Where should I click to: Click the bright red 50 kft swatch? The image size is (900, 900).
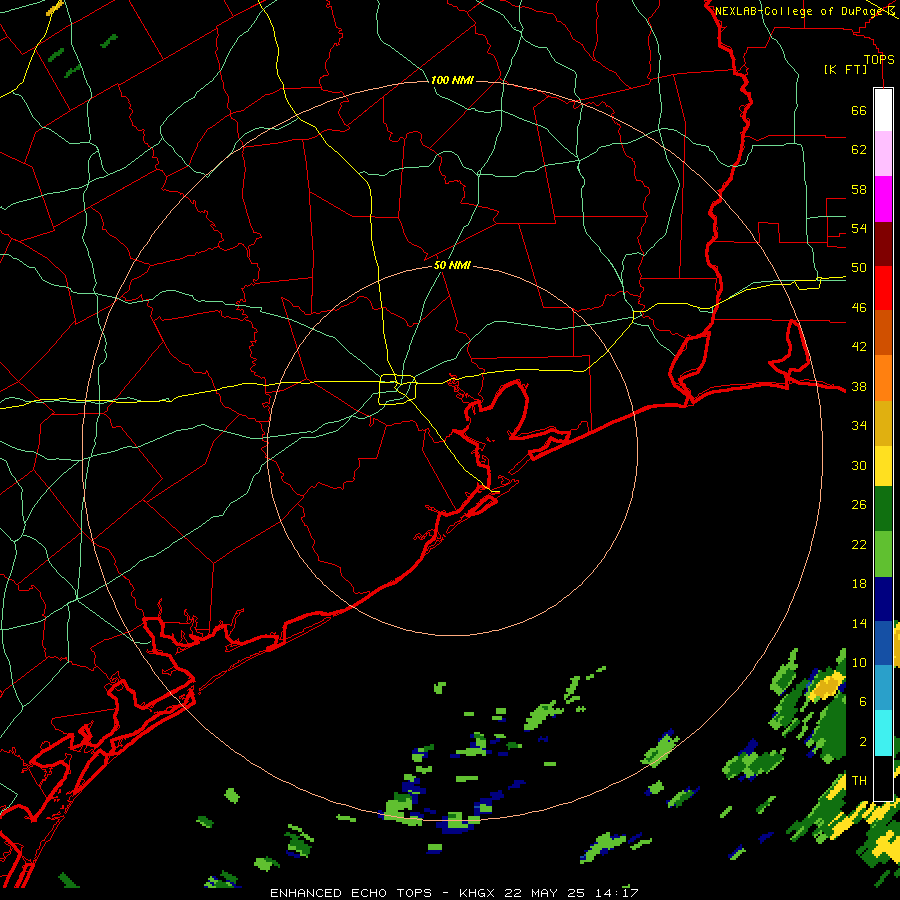pyautogui.click(x=883, y=288)
